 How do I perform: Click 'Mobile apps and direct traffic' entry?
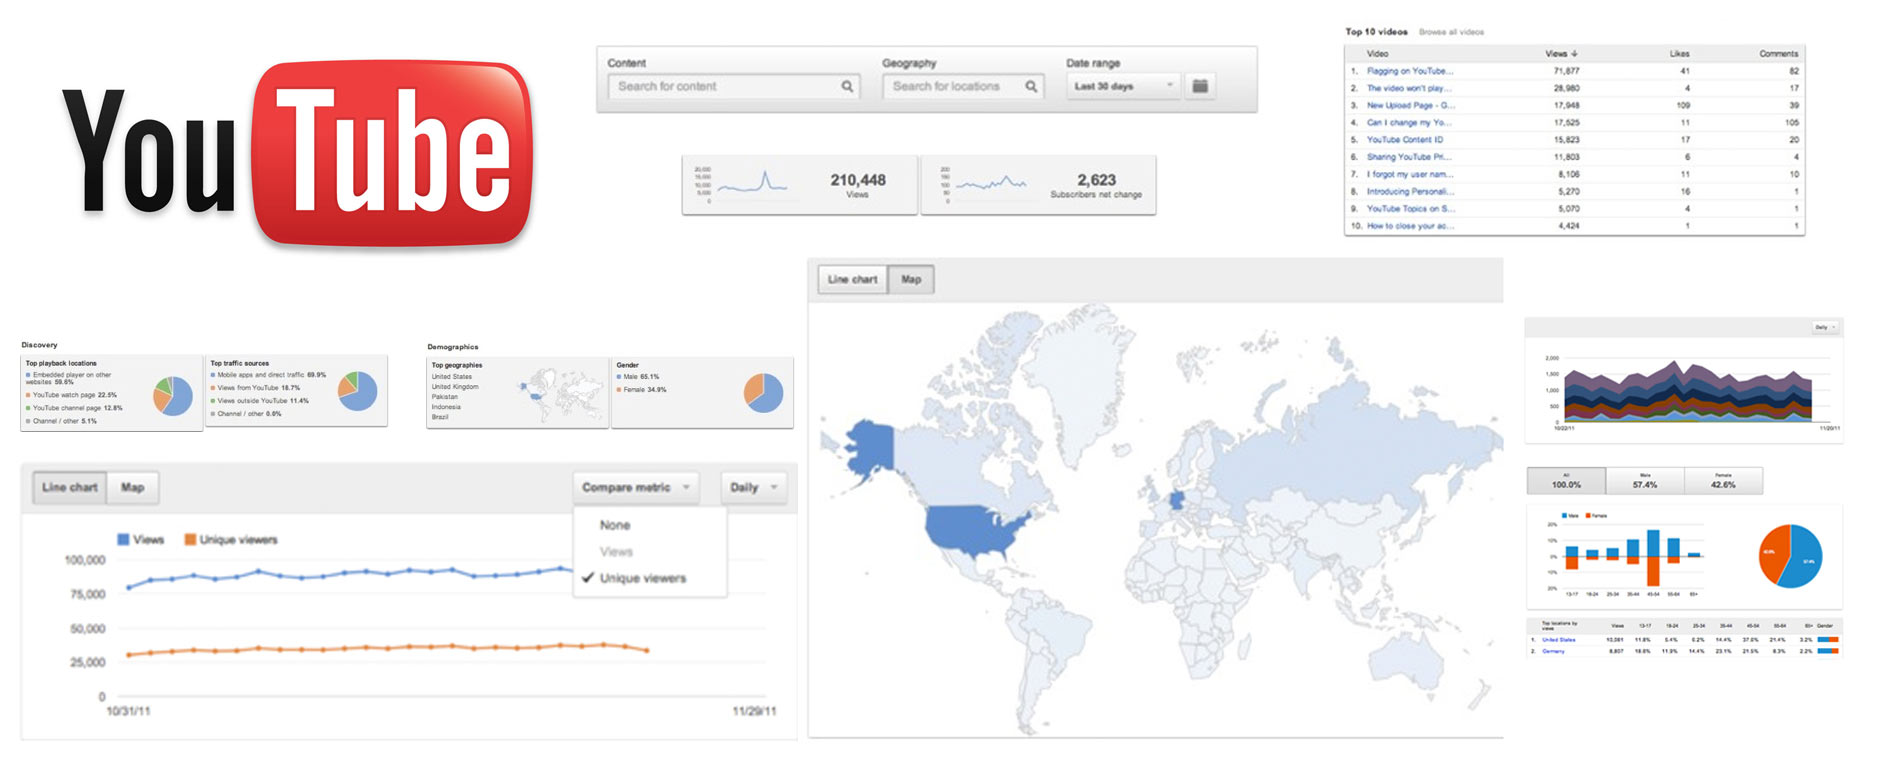[268, 375]
